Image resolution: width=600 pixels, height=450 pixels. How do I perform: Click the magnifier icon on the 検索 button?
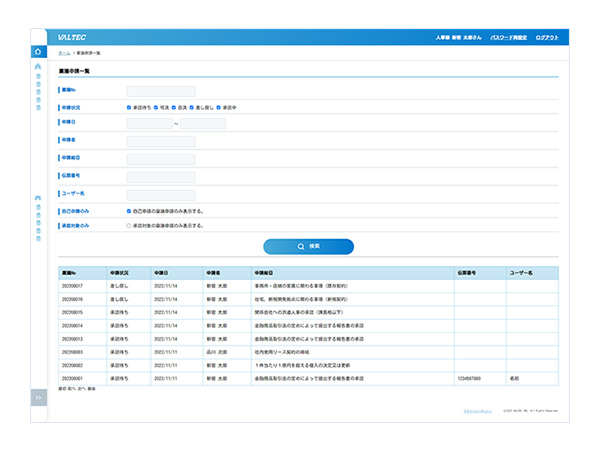coord(300,246)
